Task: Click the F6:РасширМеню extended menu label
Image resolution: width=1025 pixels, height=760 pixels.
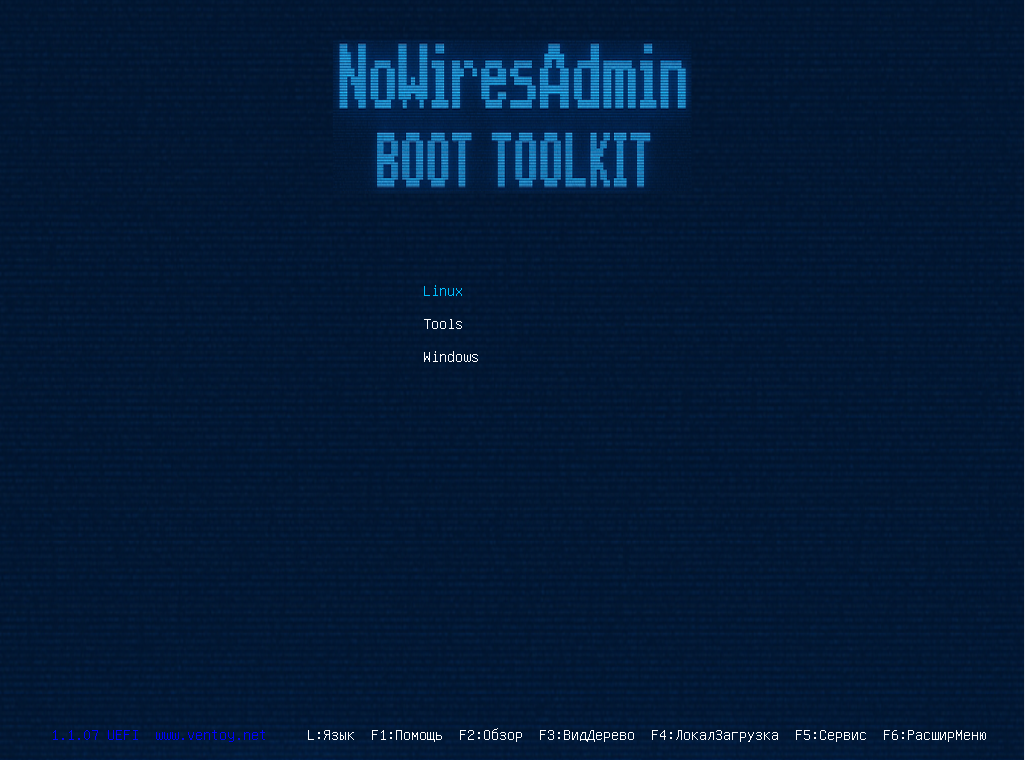Action: tap(934, 735)
